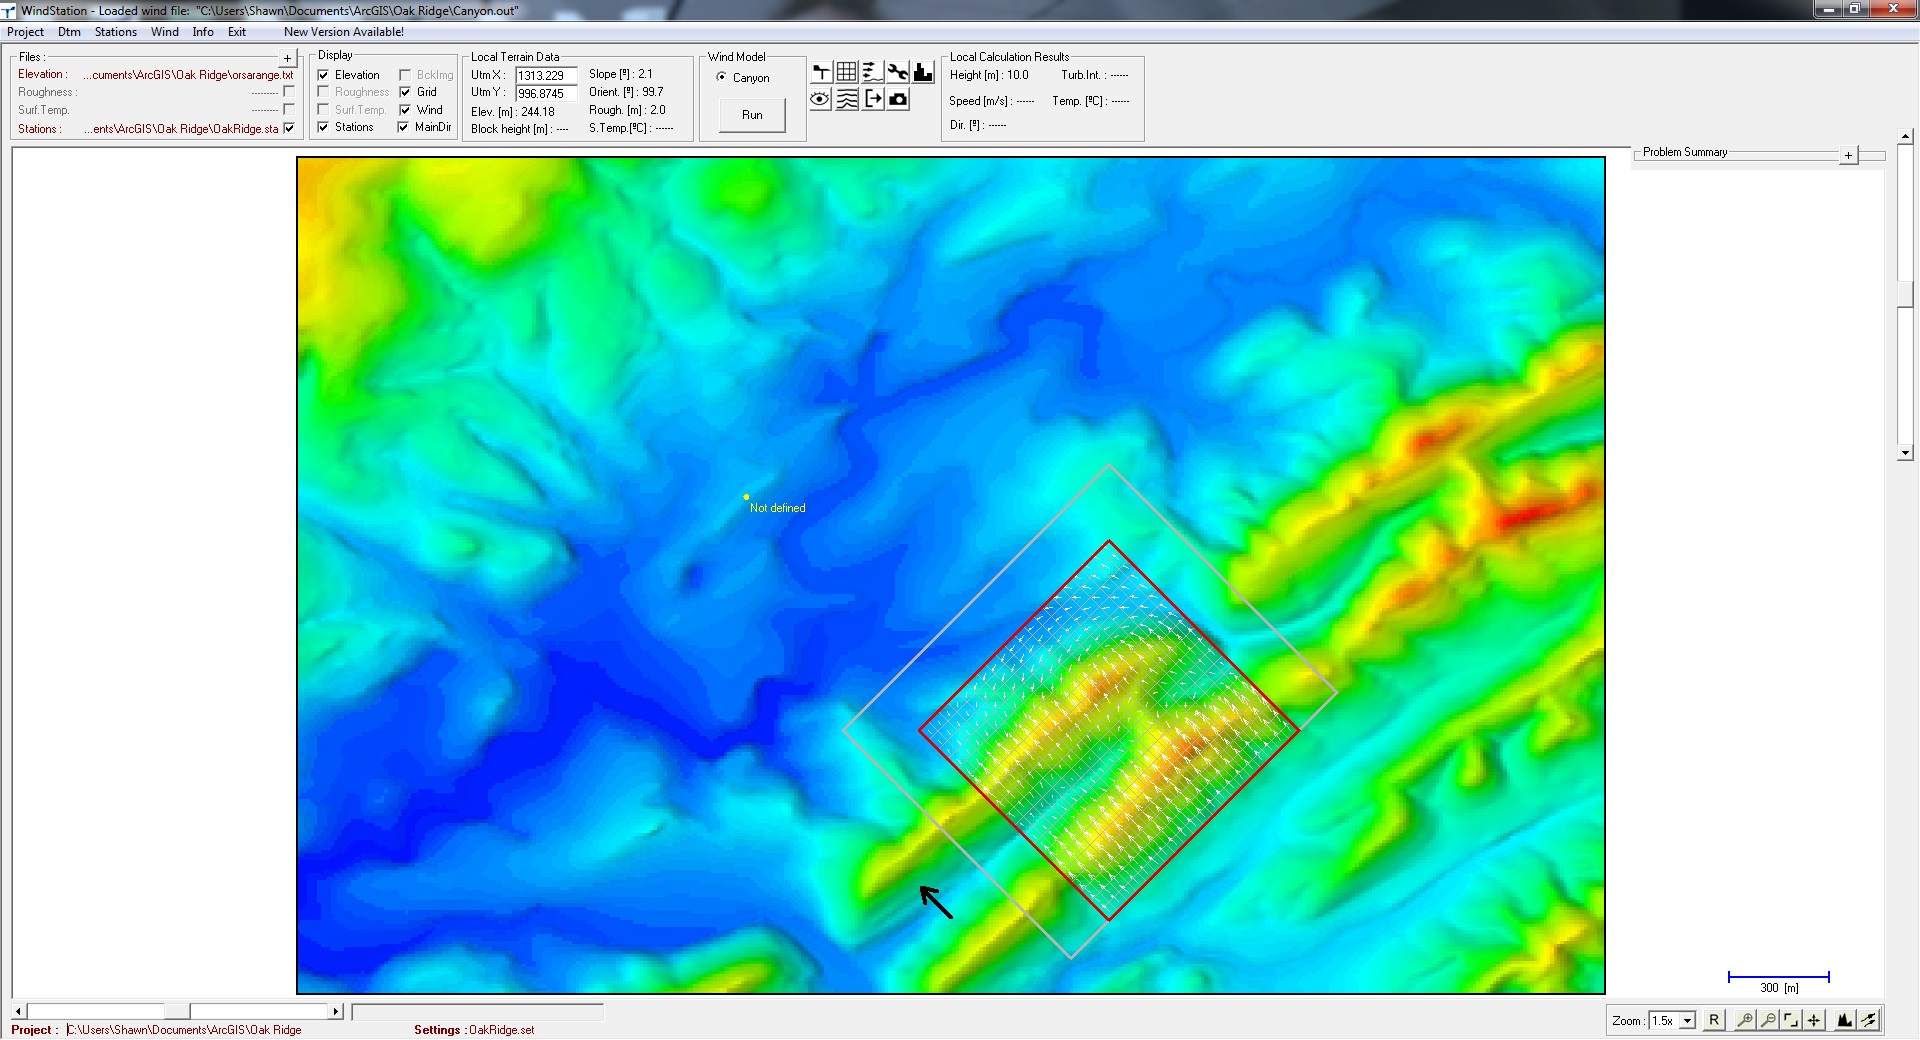
Task: Click the wind arrows over terrain icon
Action: pos(872,72)
